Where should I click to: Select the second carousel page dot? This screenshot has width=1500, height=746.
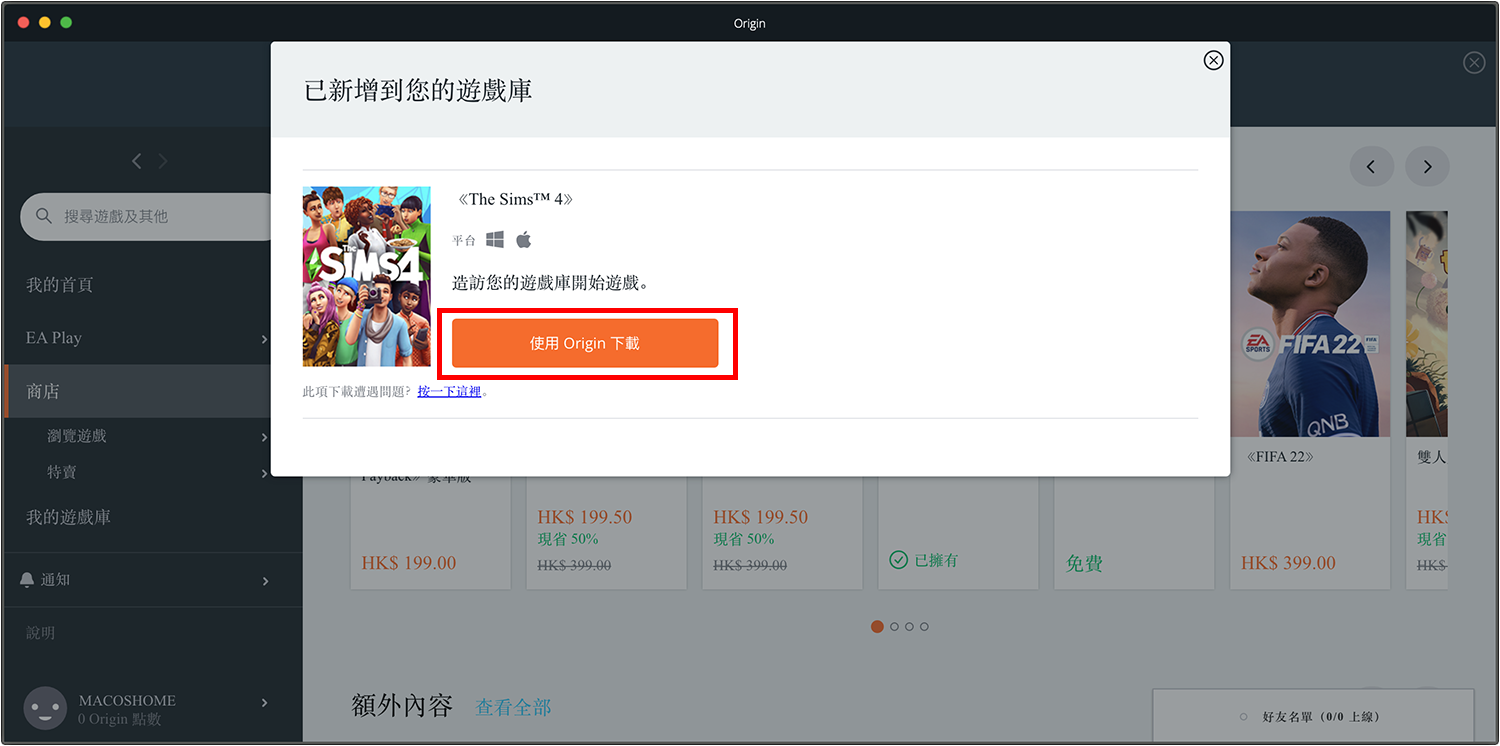coord(893,627)
